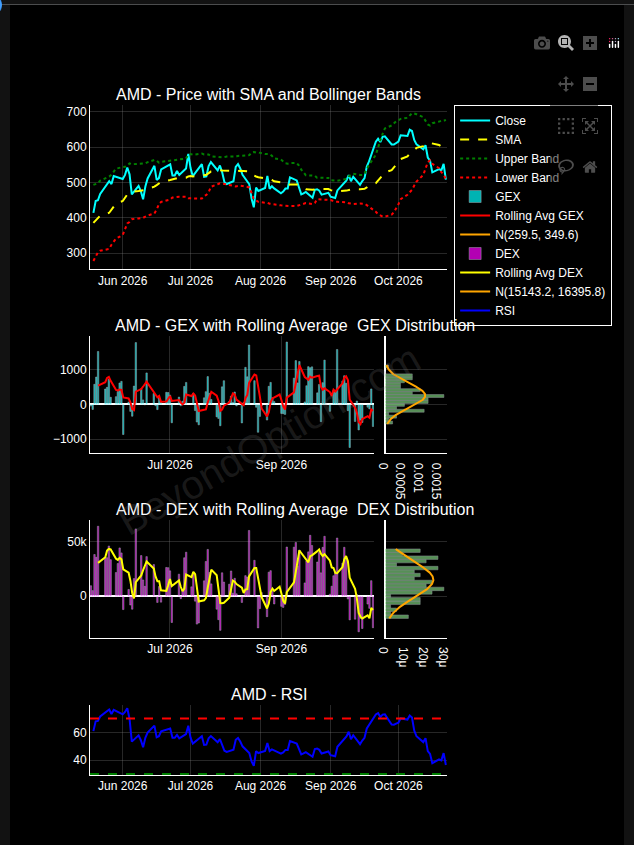Screen dimensions: 634x845
Task: Toggle Rolling Avg GEX legend entry
Action: [539, 216]
